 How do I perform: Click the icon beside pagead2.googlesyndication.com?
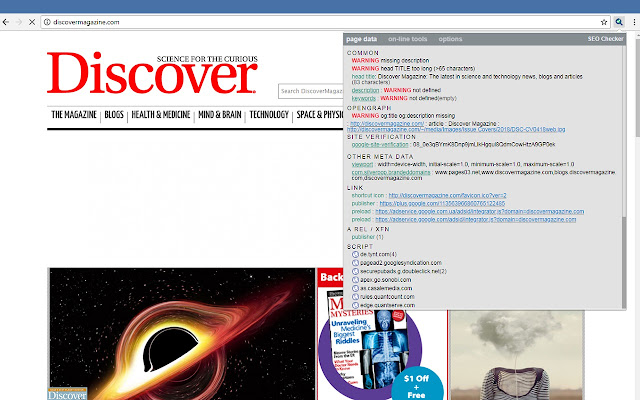coord(355,263)
